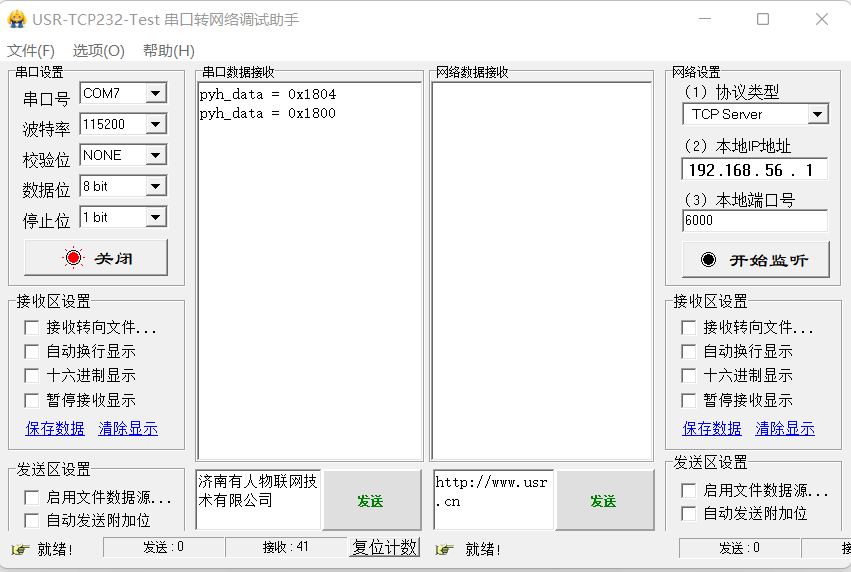
Task: Toggle network 暂停接收显示 checkbox
Action: [x=689, y=401]
